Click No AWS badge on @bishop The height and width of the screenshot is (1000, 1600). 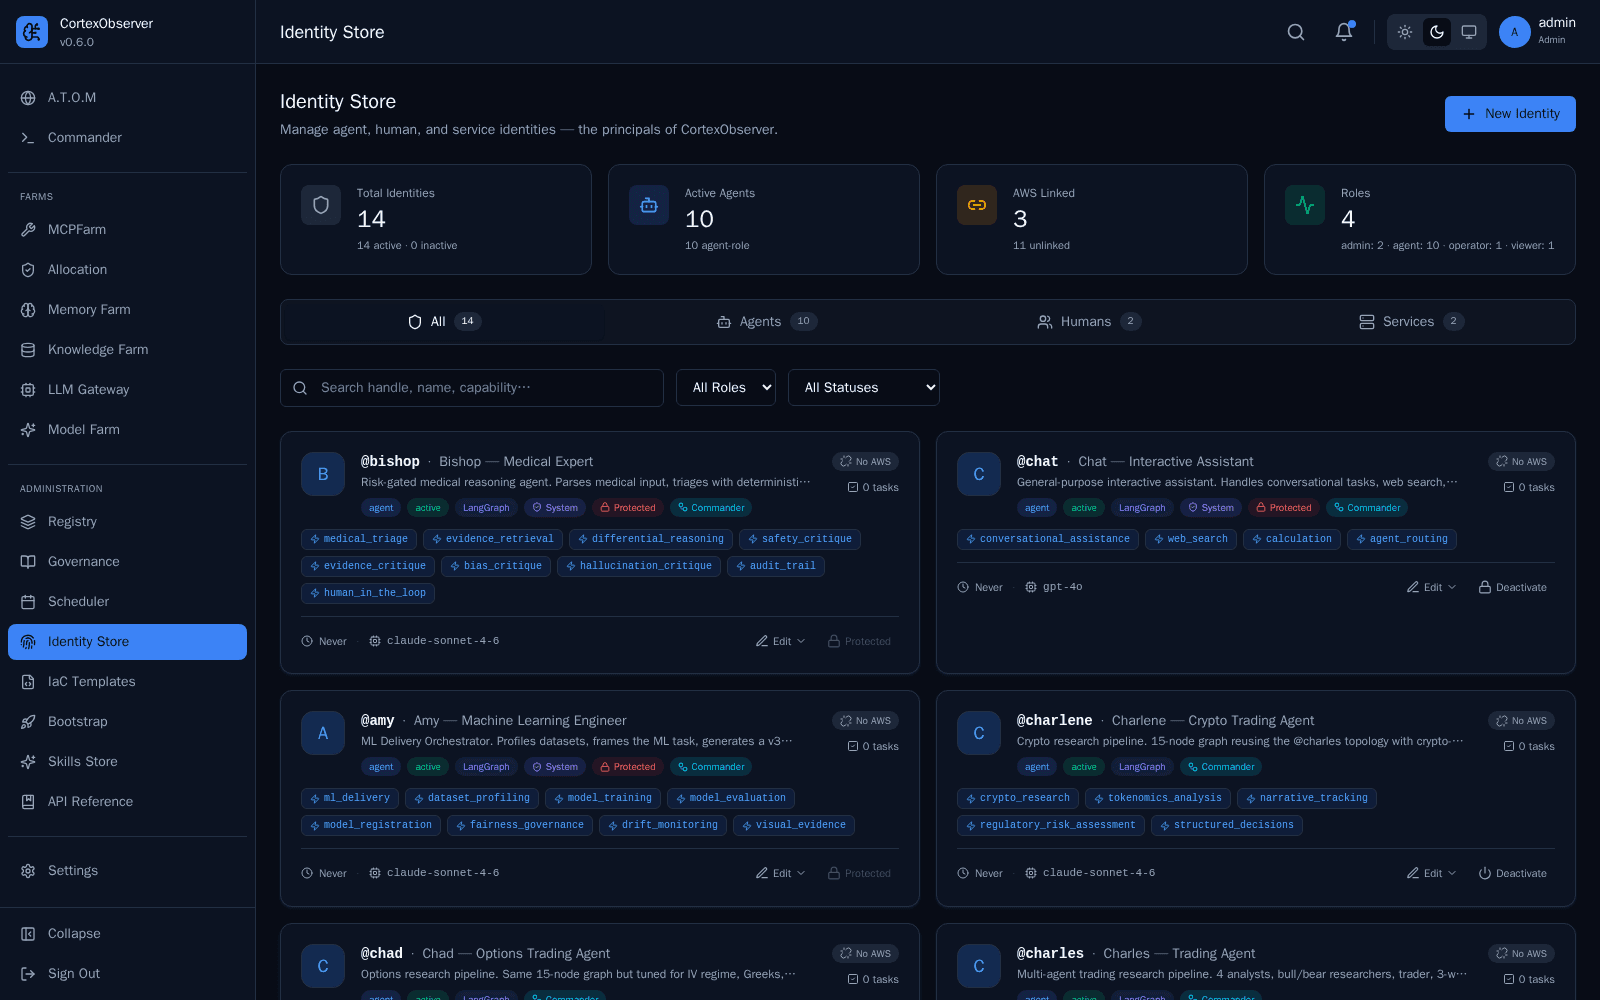(865, 462)
